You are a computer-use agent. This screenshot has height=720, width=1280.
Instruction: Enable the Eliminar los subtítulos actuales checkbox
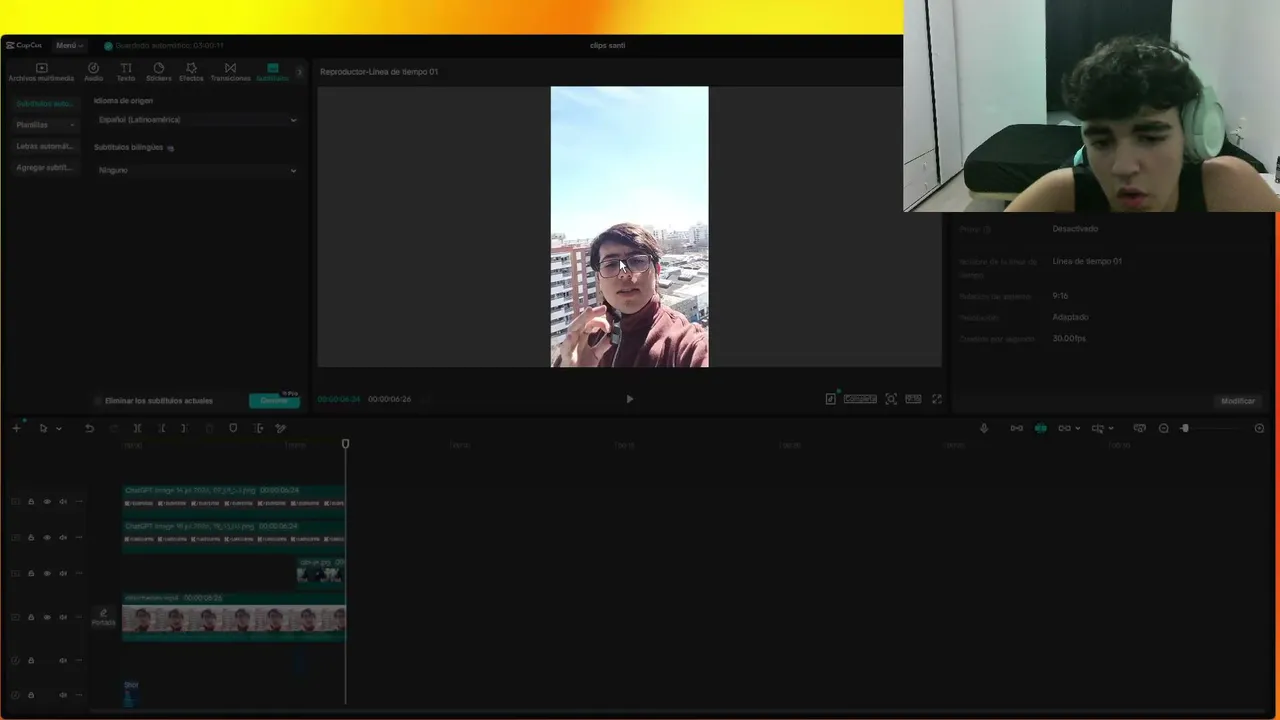pyautogui.click(x=98, y=401)
